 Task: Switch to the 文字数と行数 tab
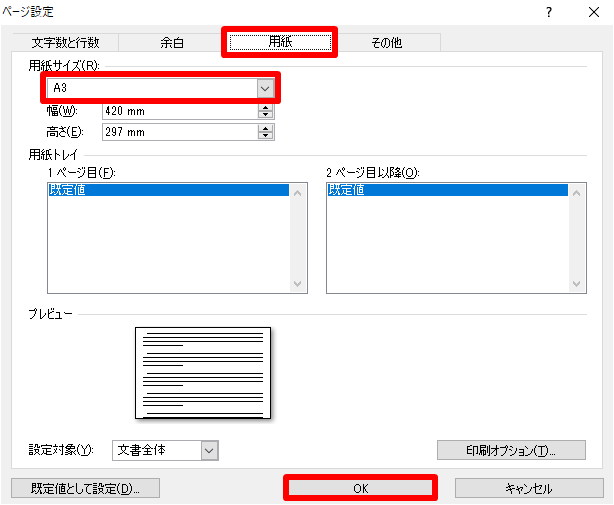65,42
